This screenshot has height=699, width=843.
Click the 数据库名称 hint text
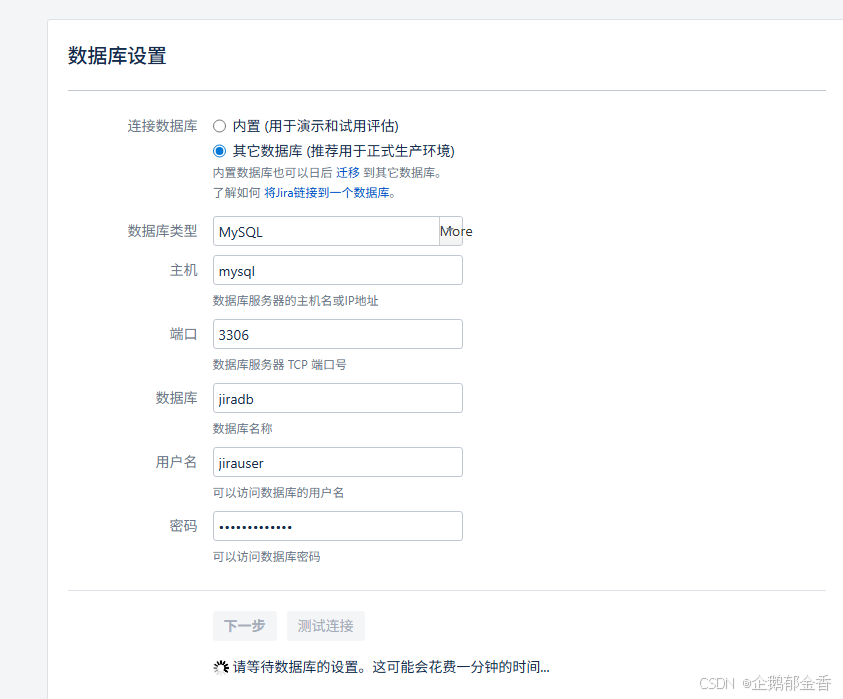[243, 429]
